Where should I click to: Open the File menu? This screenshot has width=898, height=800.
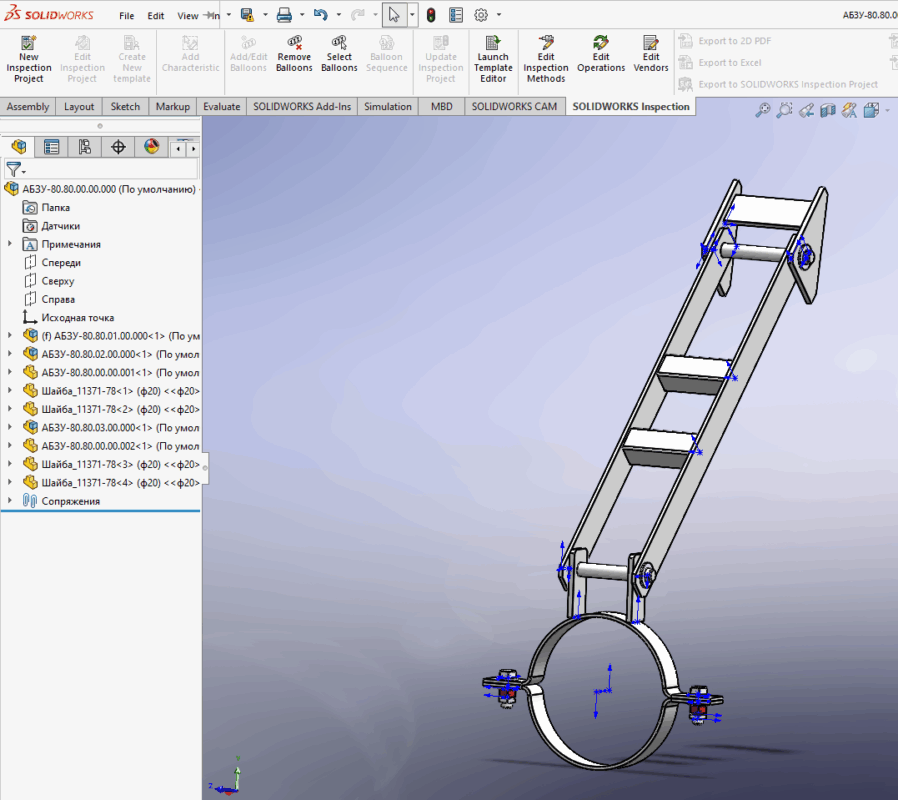pos(126,16)
